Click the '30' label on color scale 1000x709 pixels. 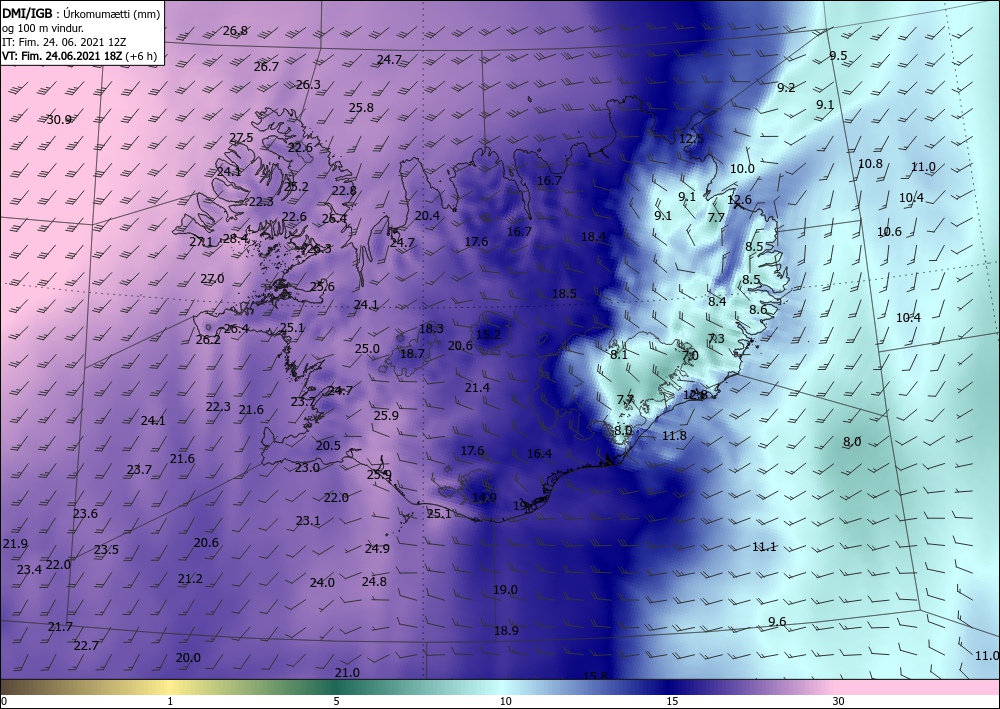tap(838, 701)
